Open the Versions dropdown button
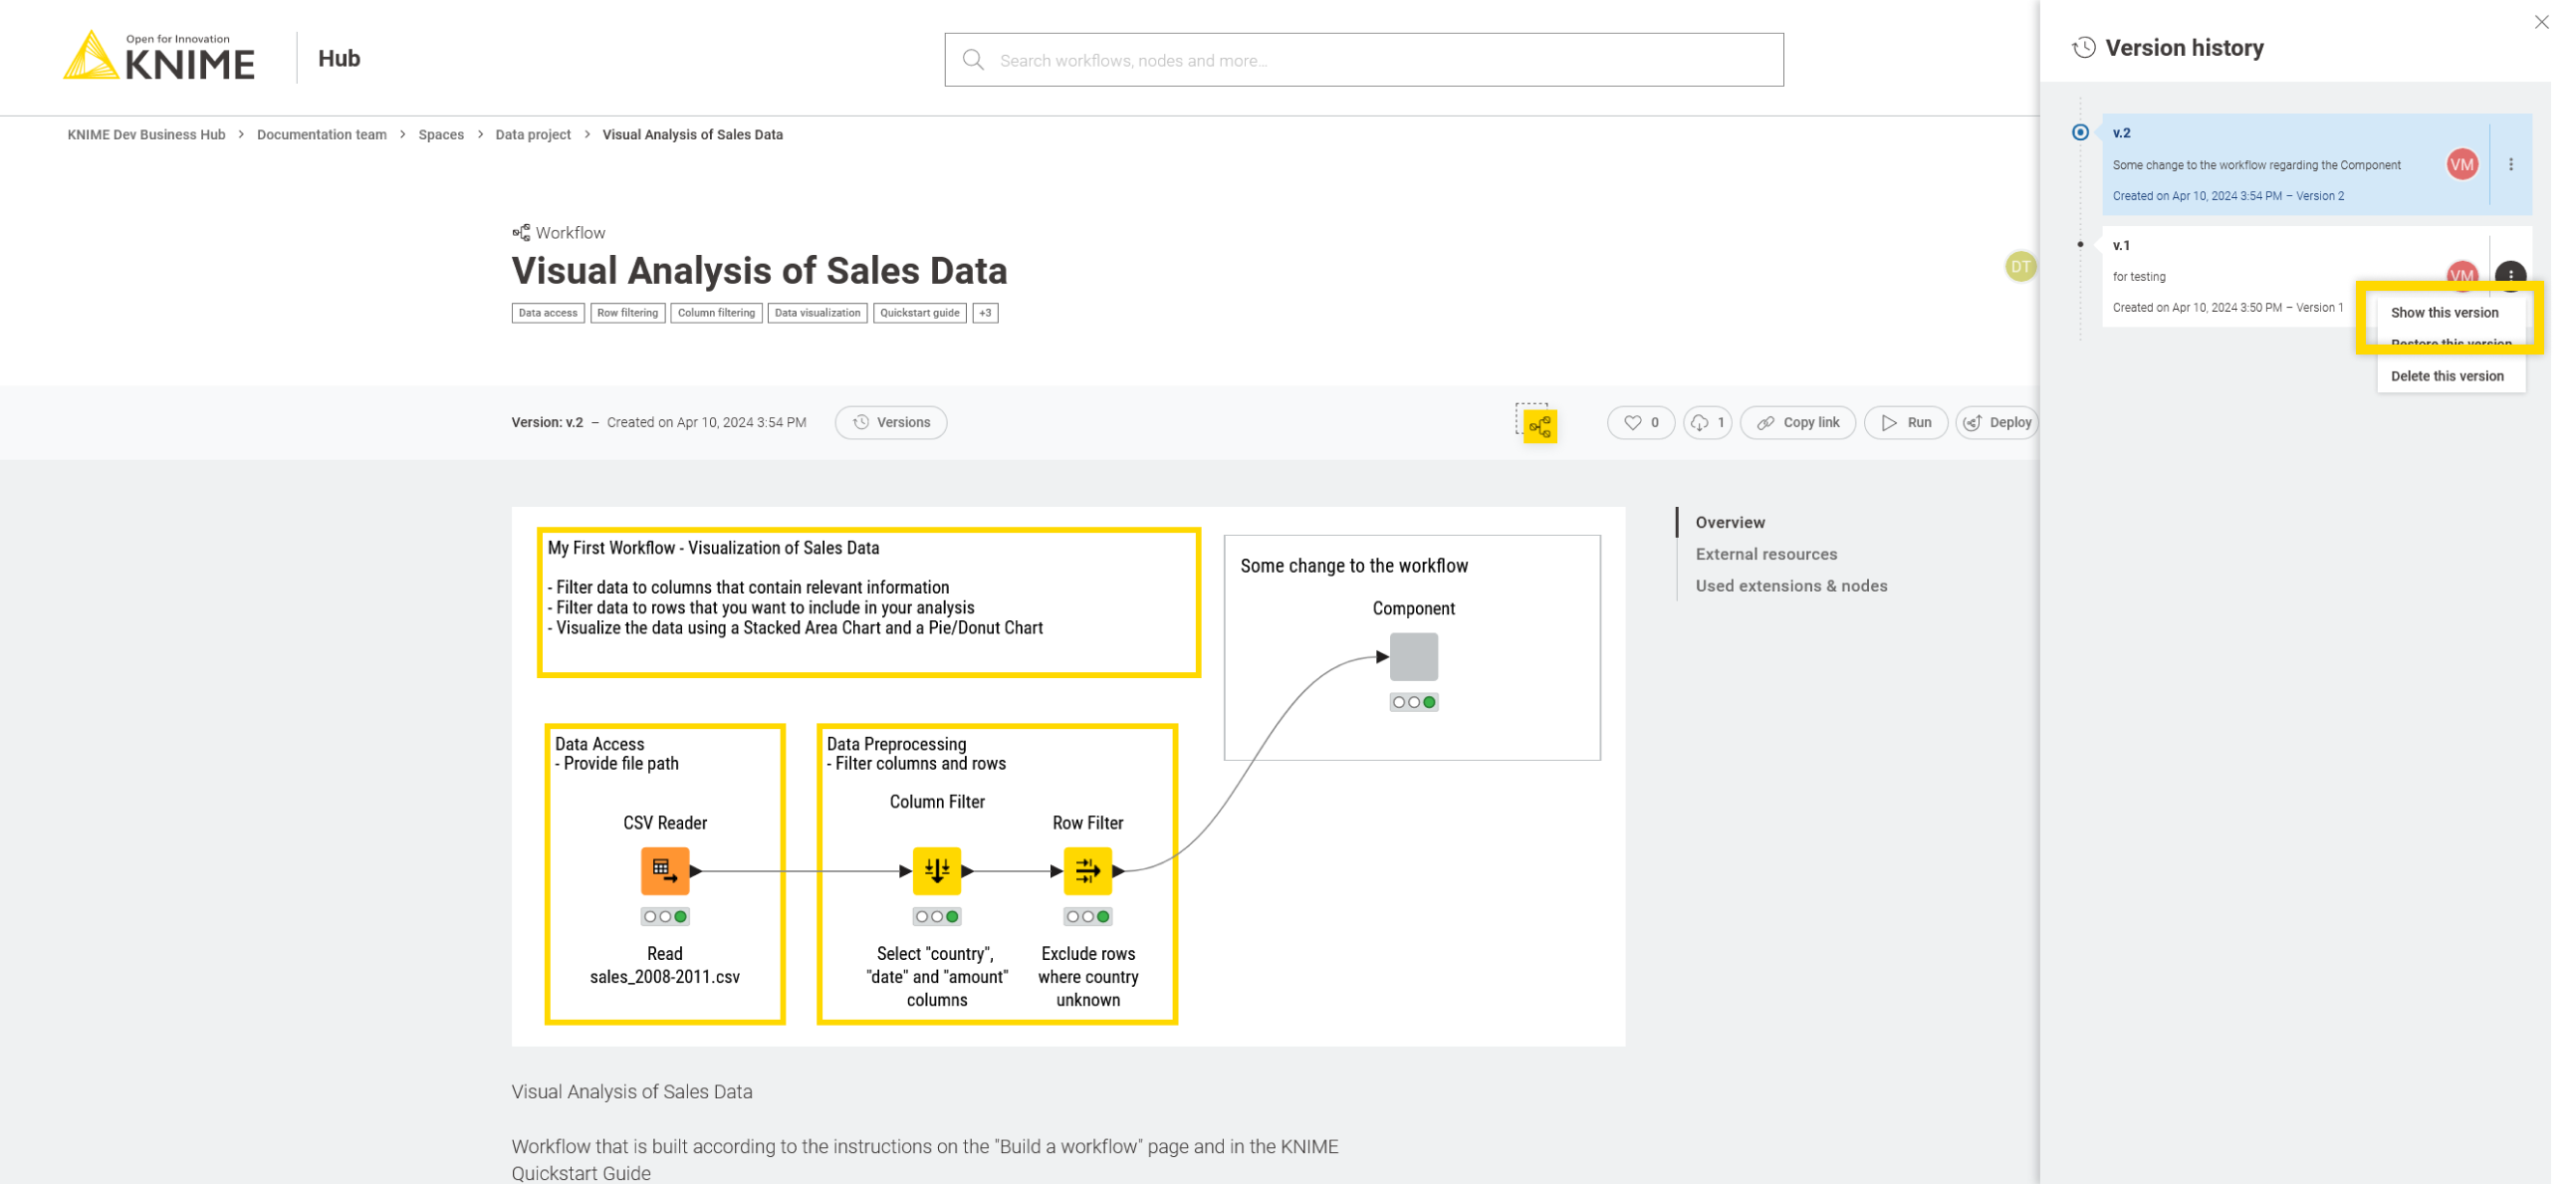Screen dimensions: 2576x1184 [x=892, y=422]
